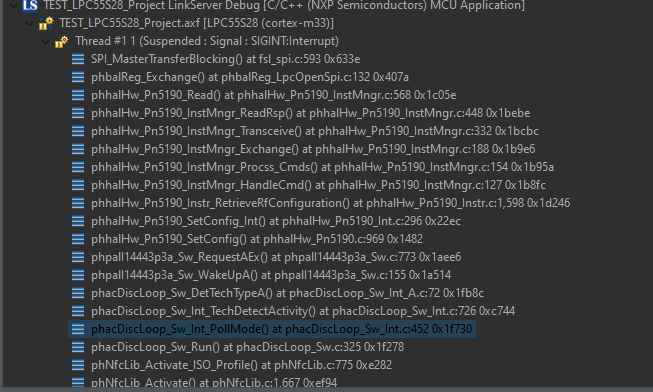The height and width of the screenshot is (392, 653).
Task: Select phNfcLib_Activate_ISO_Profile() at phNfcLib.c:775
Action: pos(242,365)
